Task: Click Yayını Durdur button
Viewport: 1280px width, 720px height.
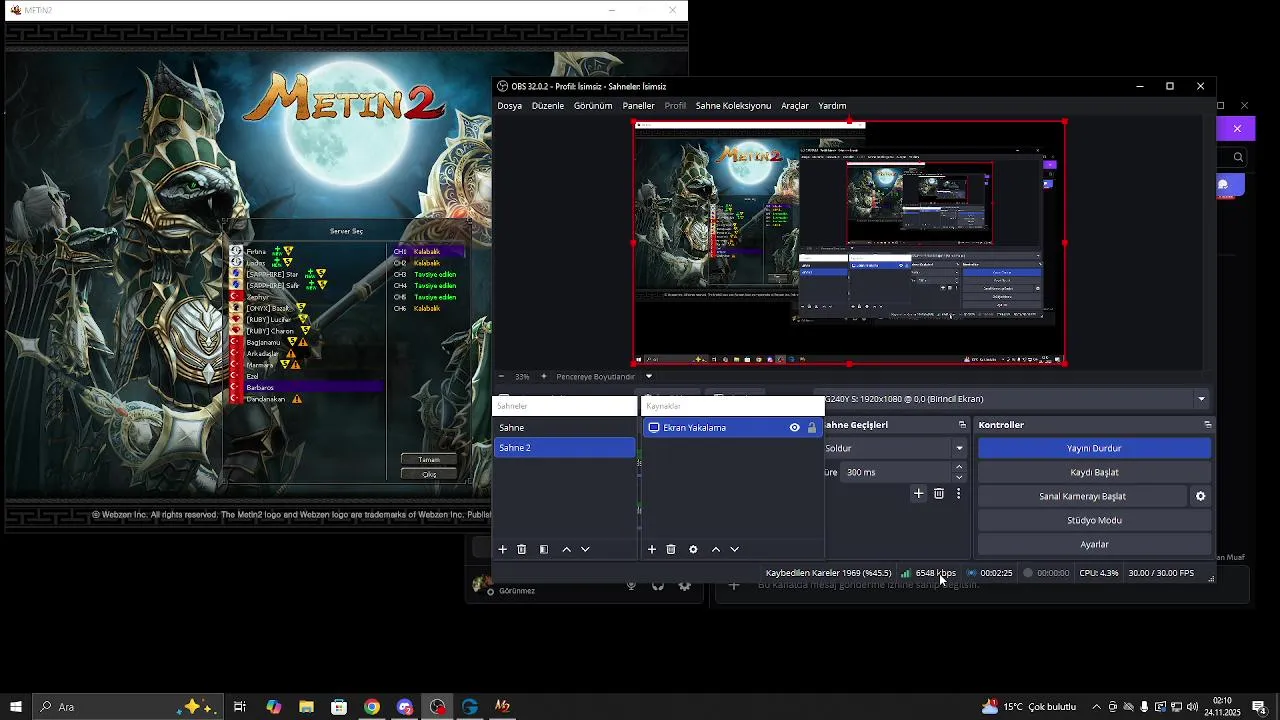Action: [x=1094, y=448]
